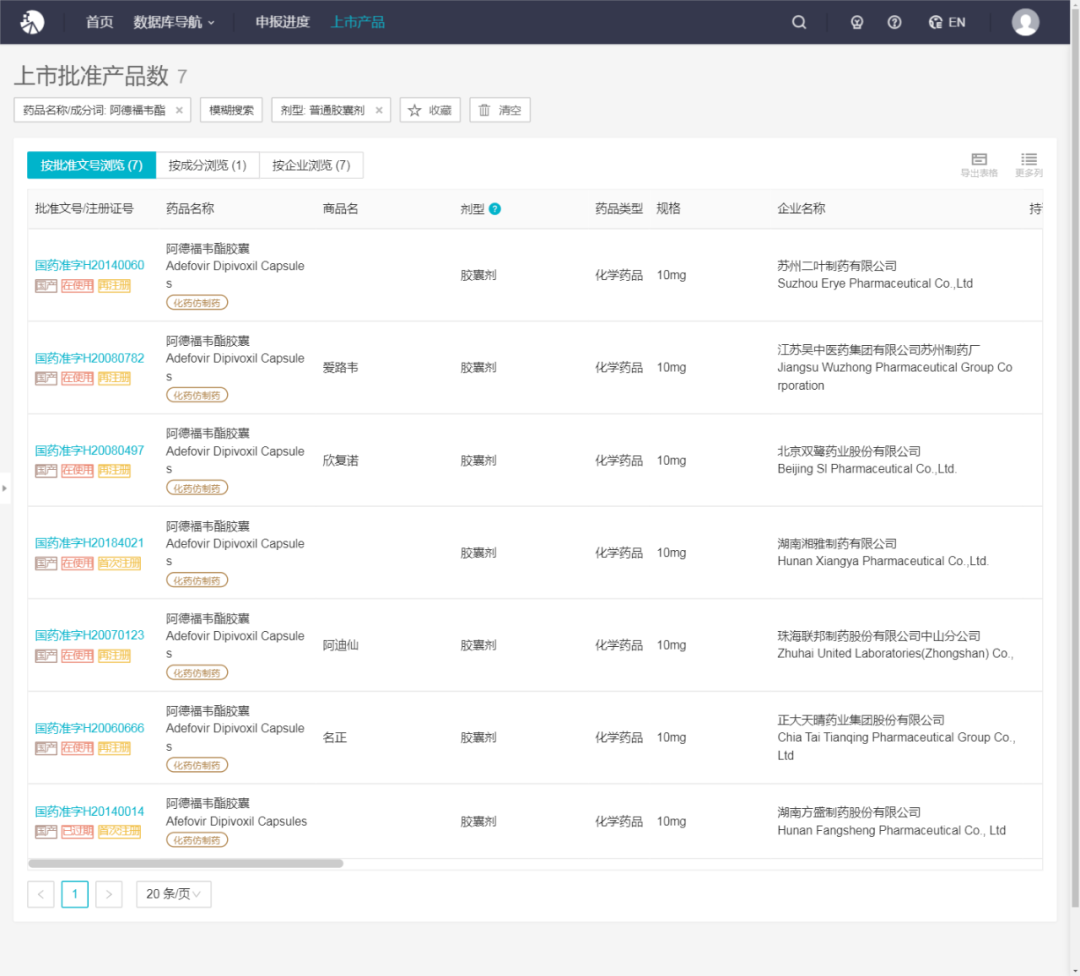Open the 20 条/页 page size dropdown
This screenshot has width=1080, height=976.
[174, 894]
